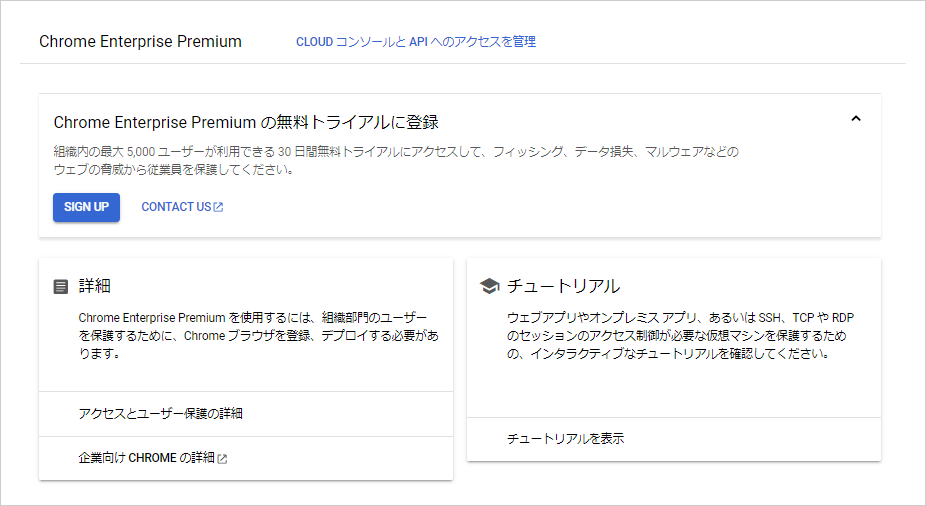
Task: Click the チュートリアル card heading
Action: [x=563, y=286]
